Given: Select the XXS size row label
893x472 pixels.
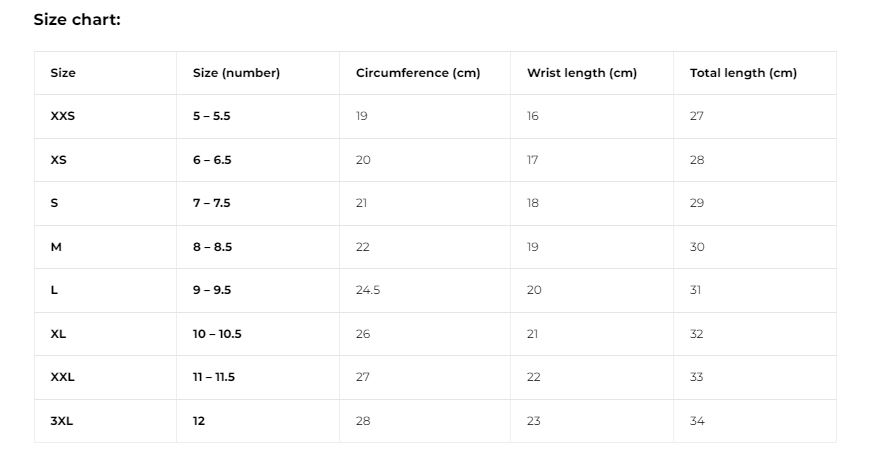Looking at the screenshot, I should 63,116.
